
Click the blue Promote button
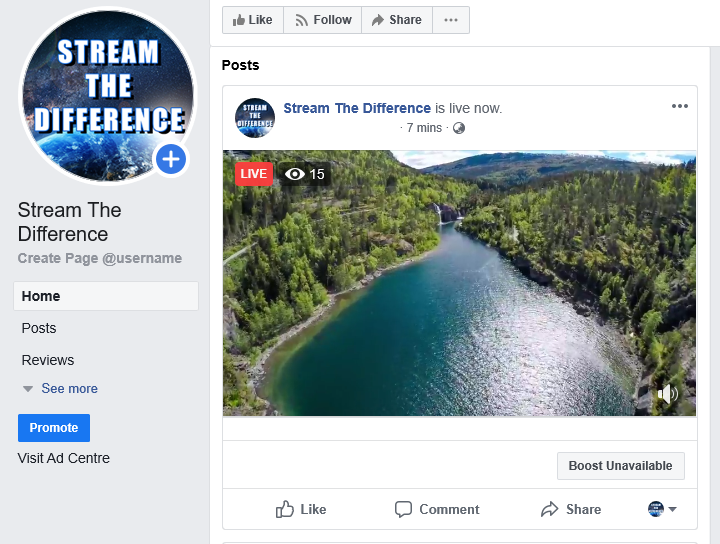coord(54,428)
